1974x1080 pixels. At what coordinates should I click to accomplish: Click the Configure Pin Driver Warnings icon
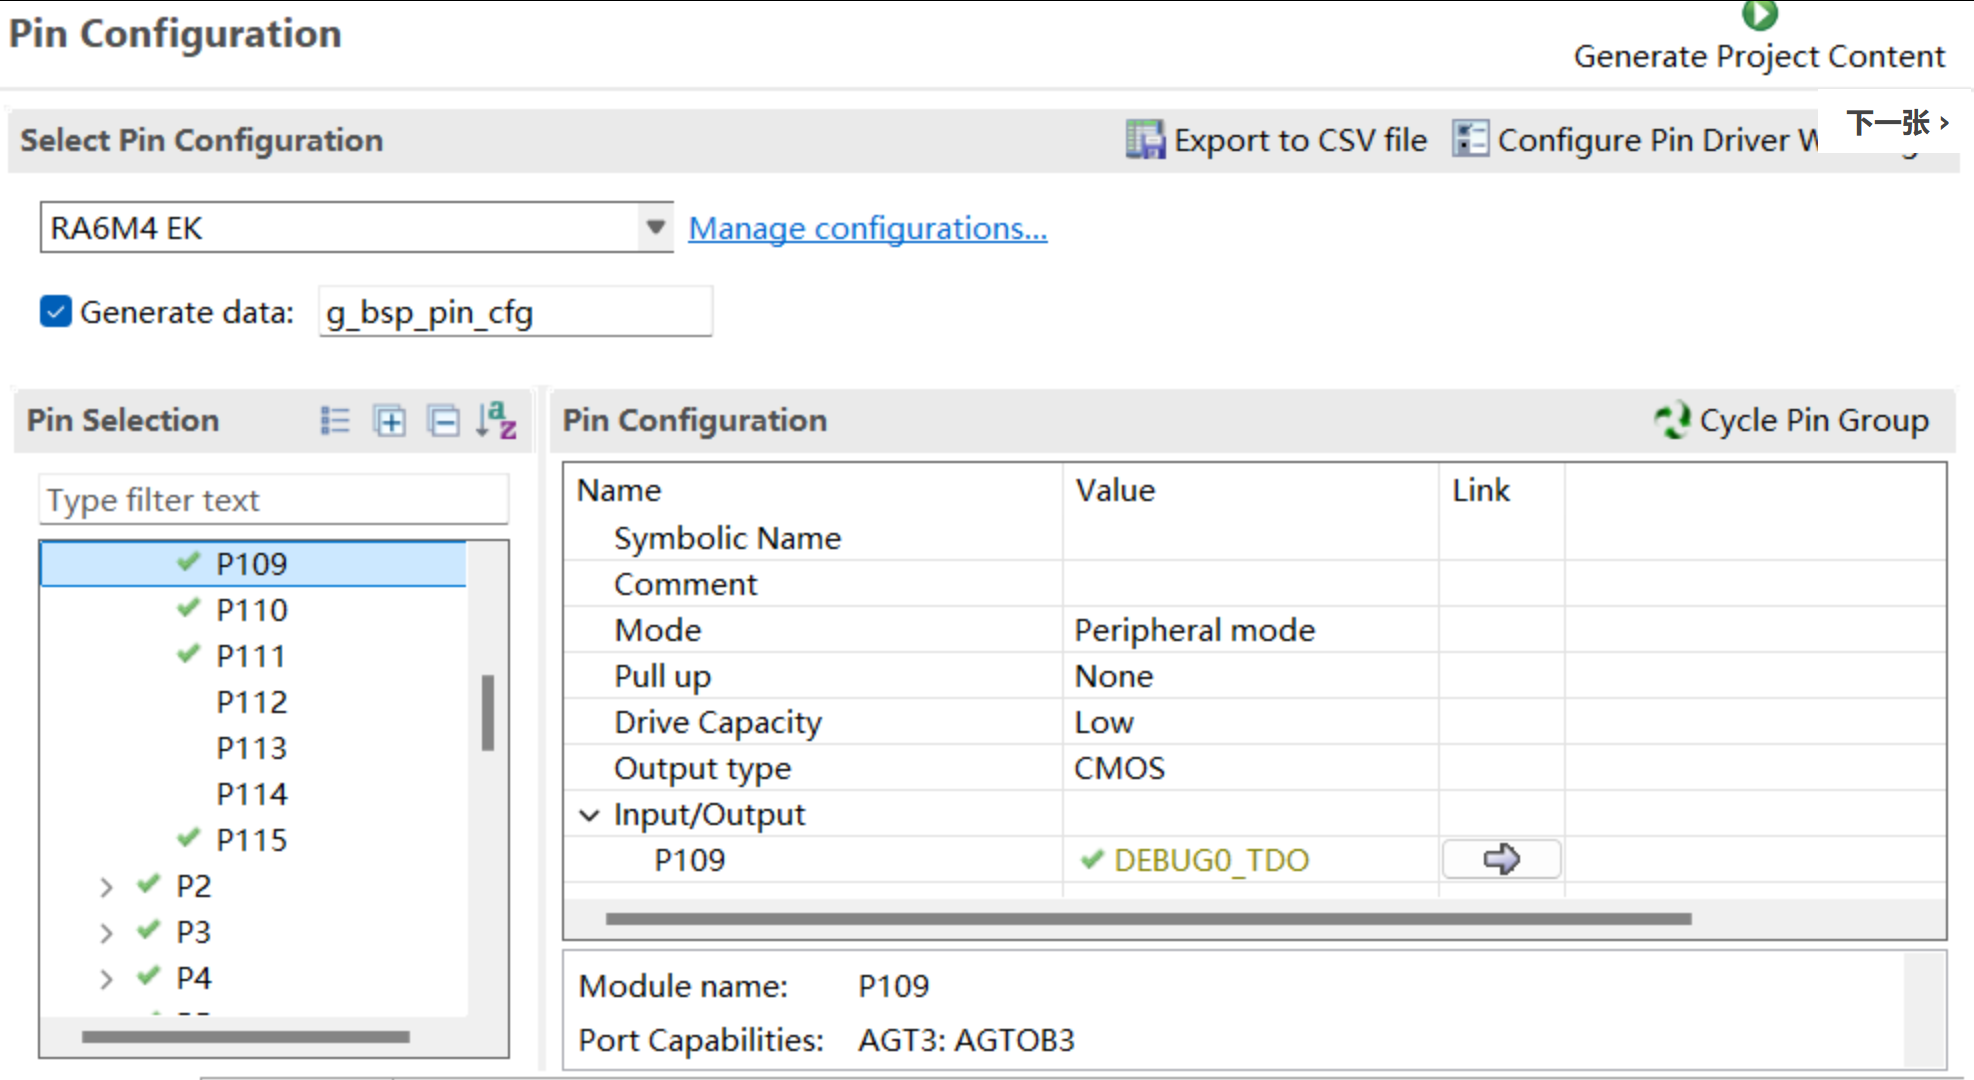tap(1470, 139)
